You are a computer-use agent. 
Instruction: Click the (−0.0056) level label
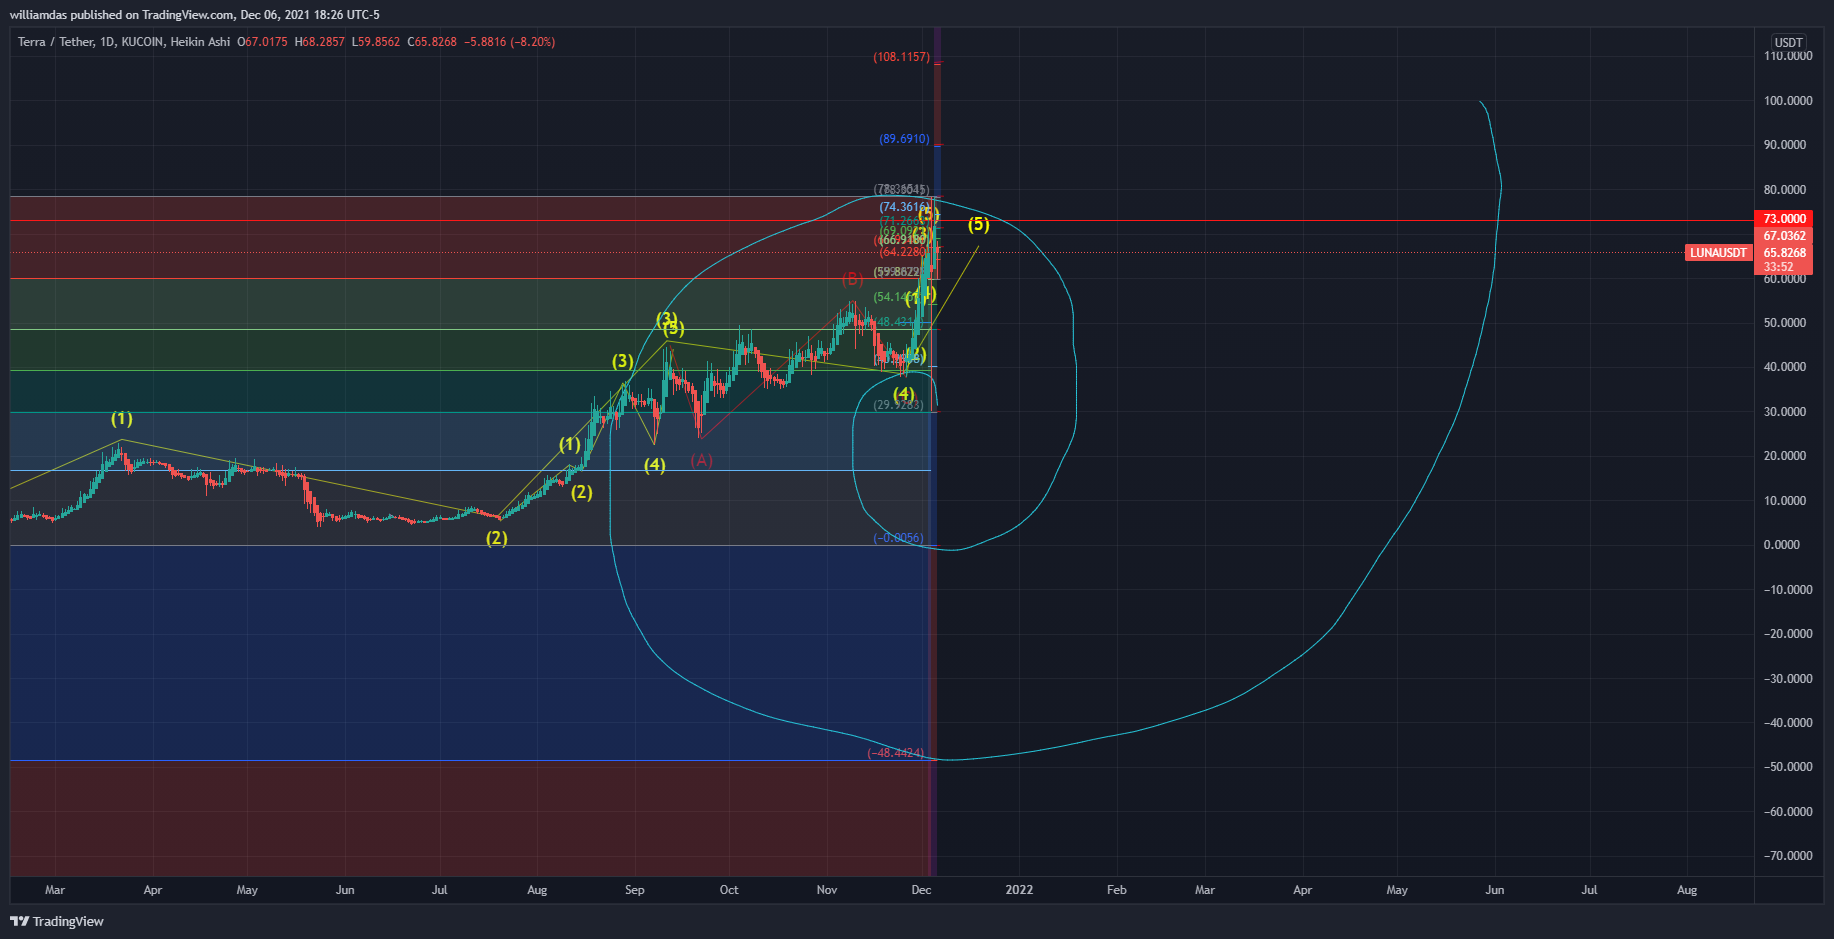point(898,538)
